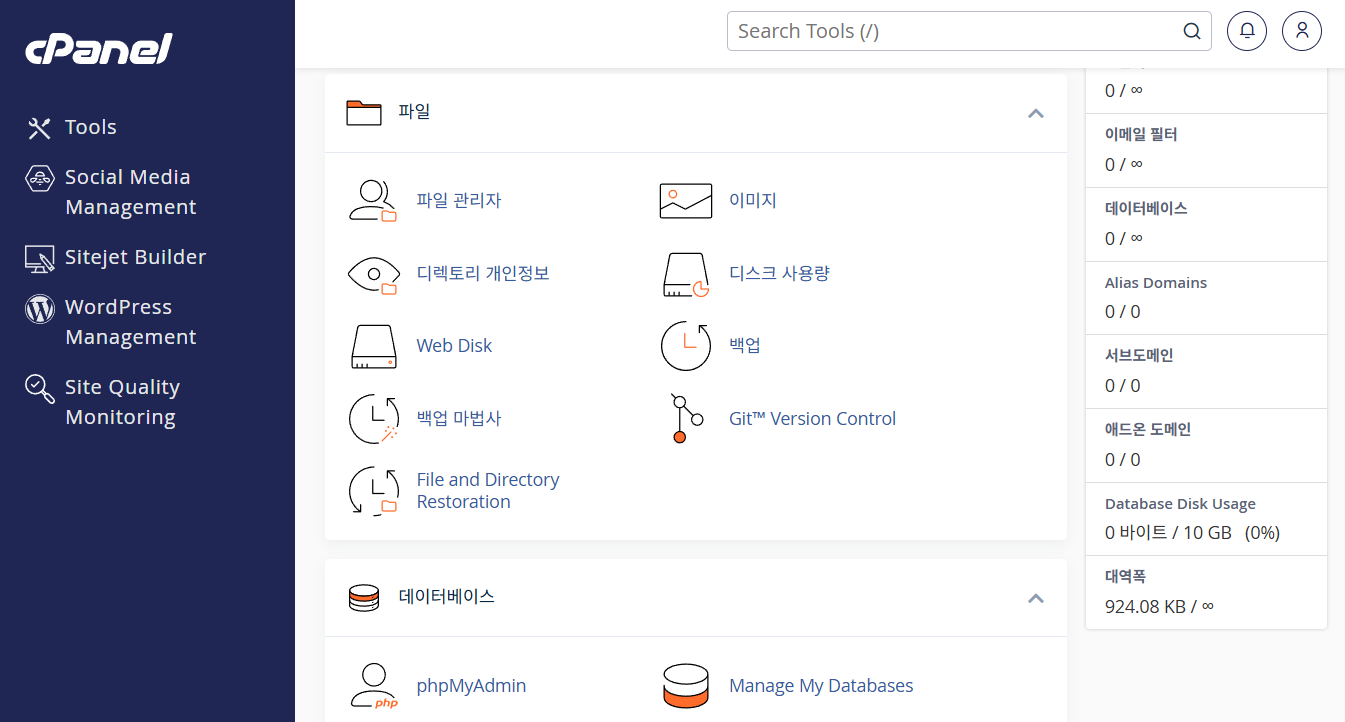Screen dimensions: 1345x722
Task: Click the Site Quality Monitoring magnifier icon
Action: pos(39,389)
